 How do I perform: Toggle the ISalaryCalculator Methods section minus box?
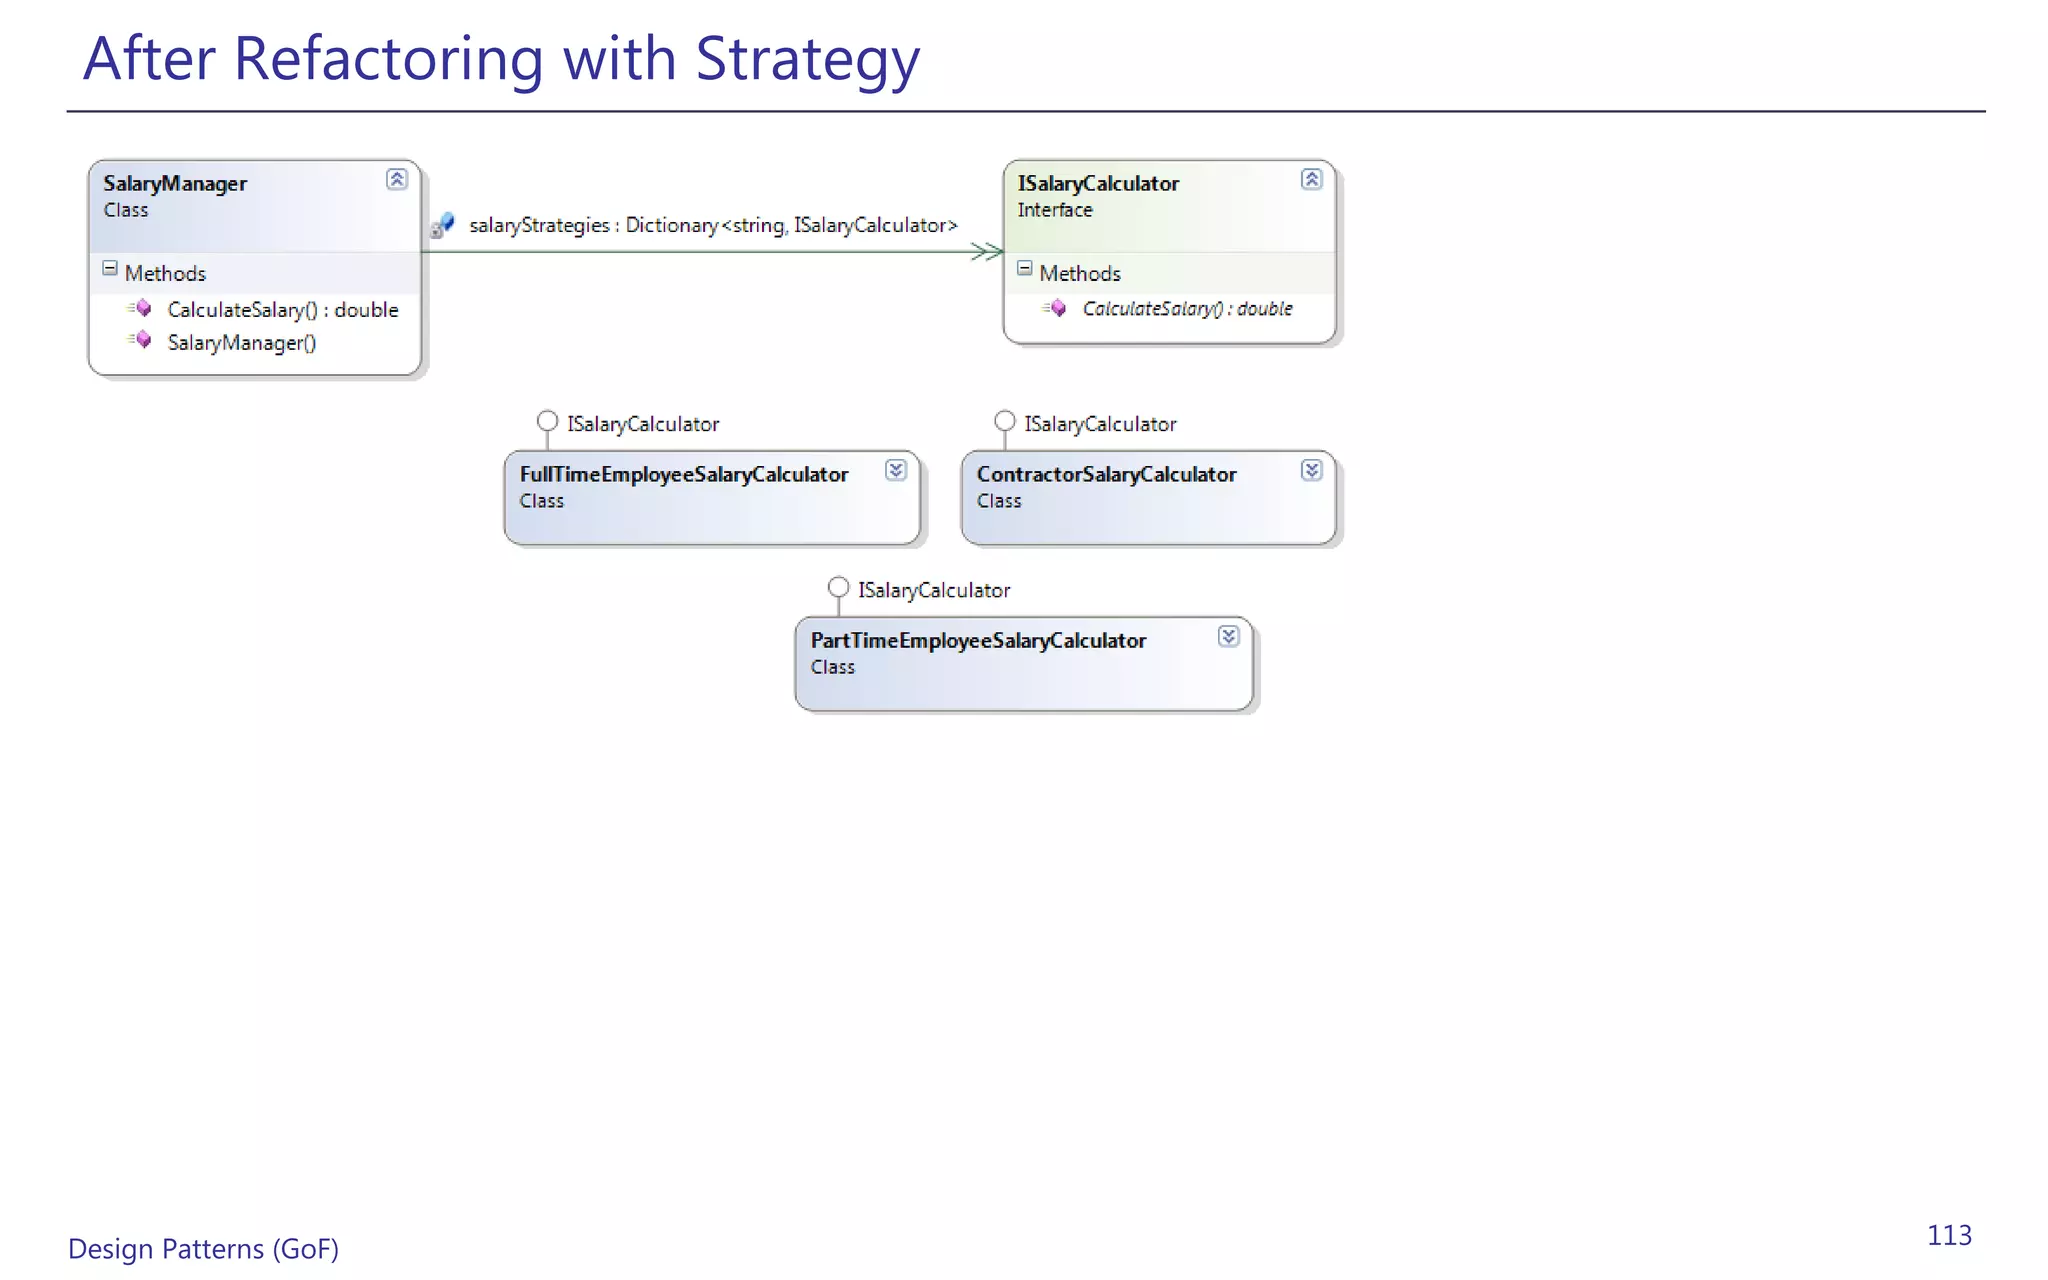(x=1025, y=269)
